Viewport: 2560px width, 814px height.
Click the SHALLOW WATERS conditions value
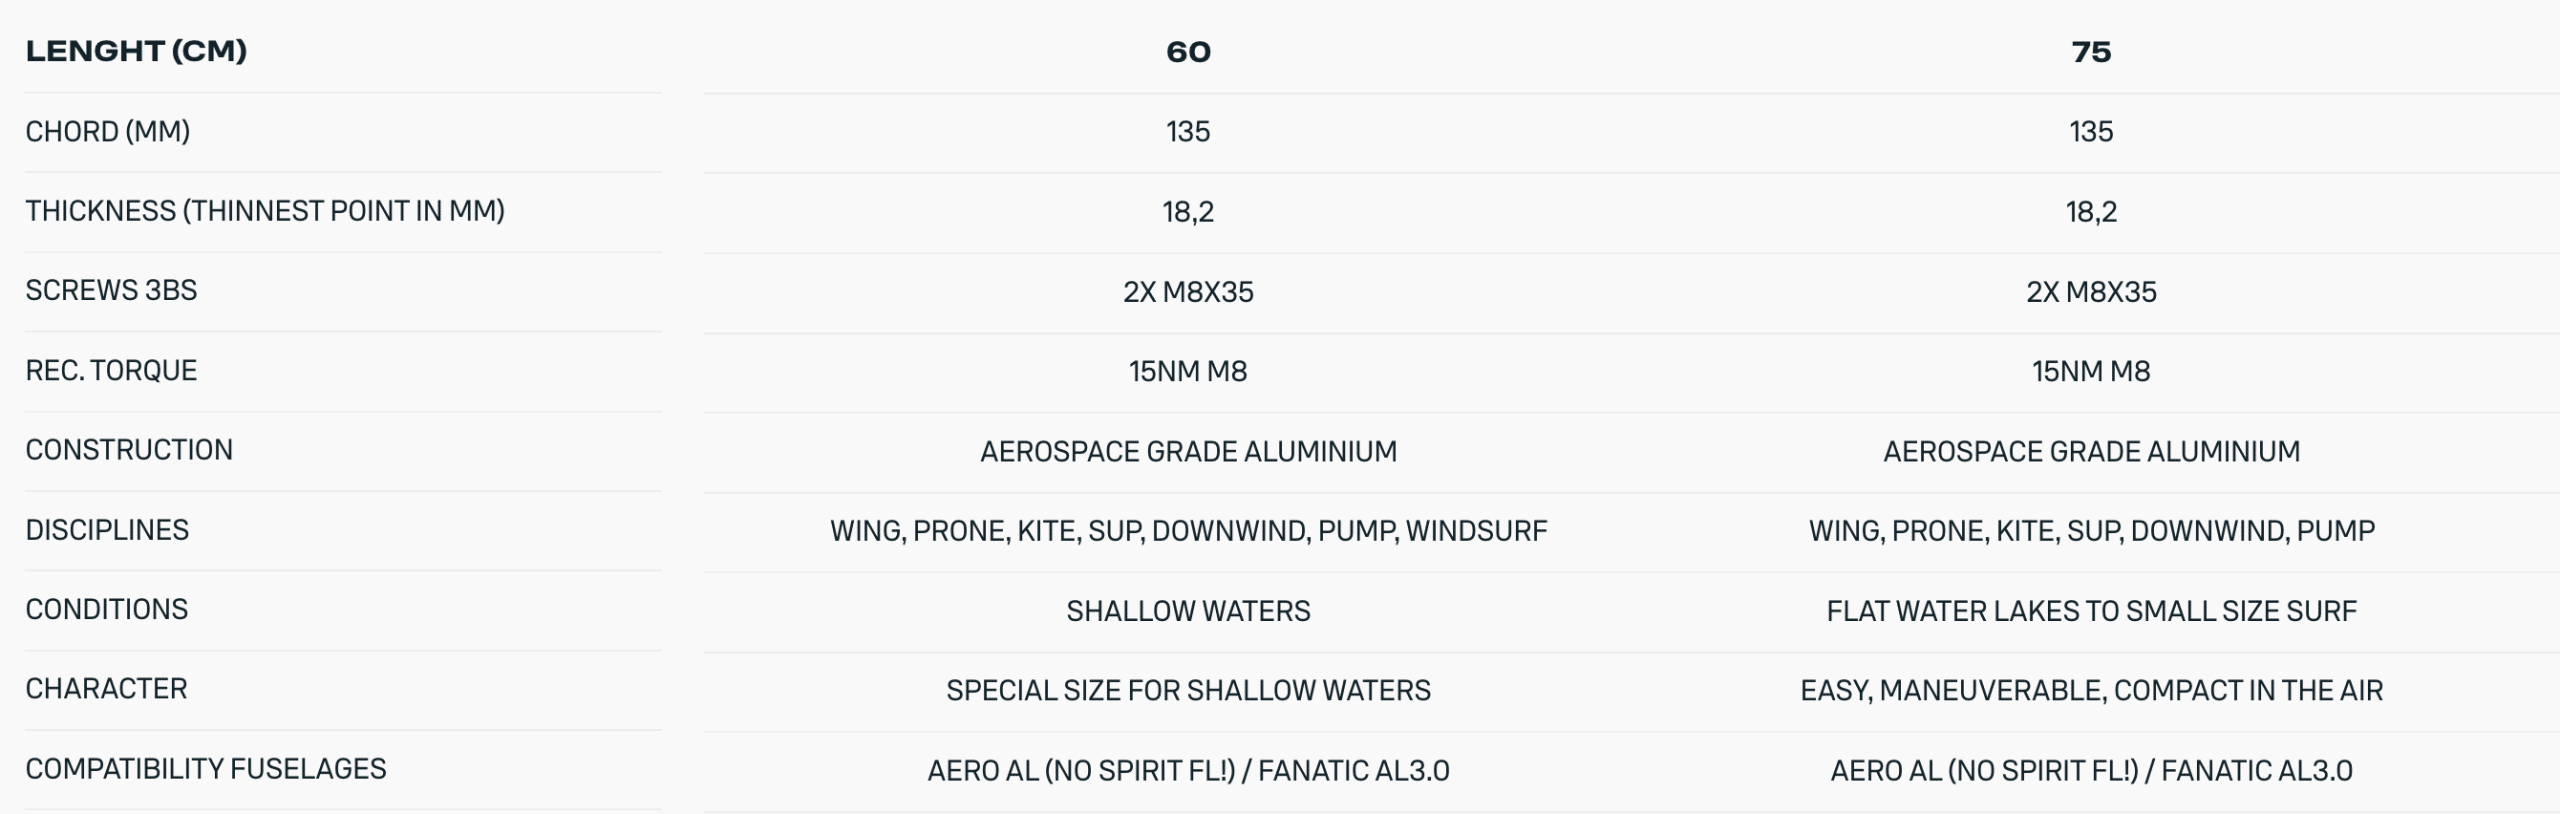(1188, 611)
